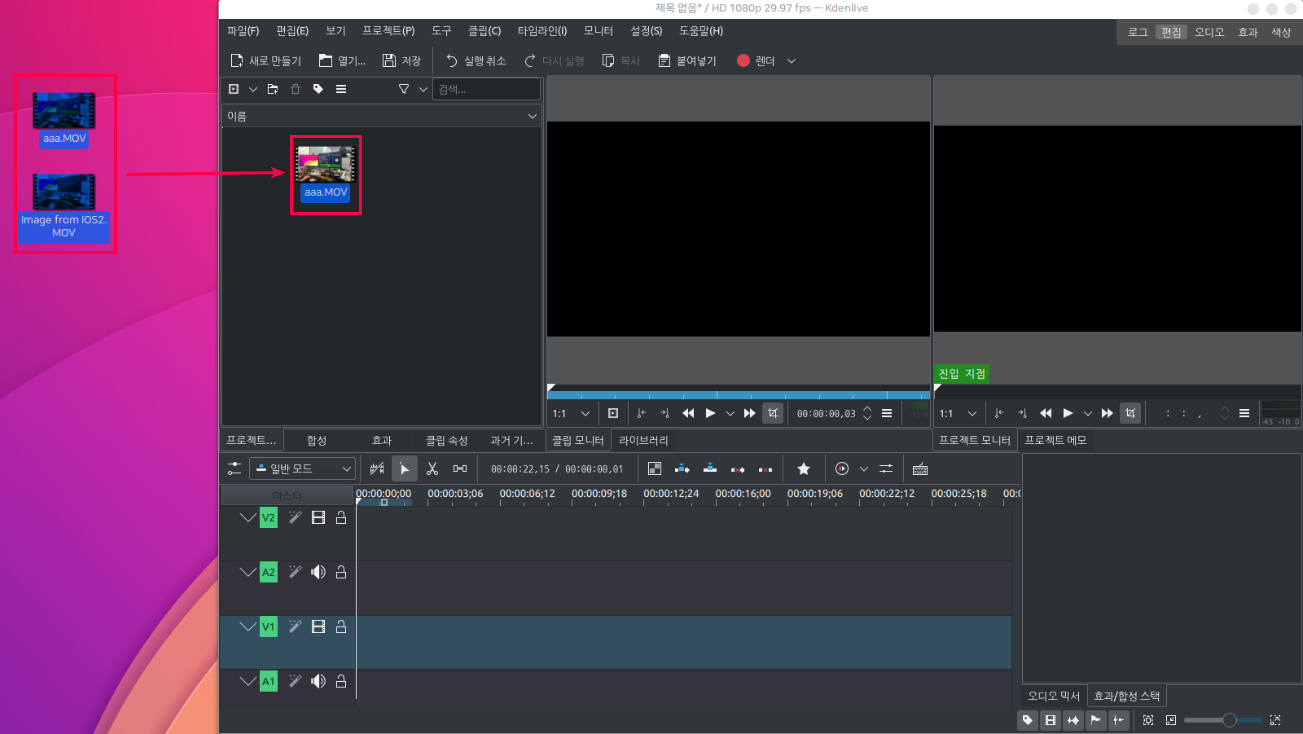Hide video on the V2 track
1303x734 pixels.
coord(318,518)
